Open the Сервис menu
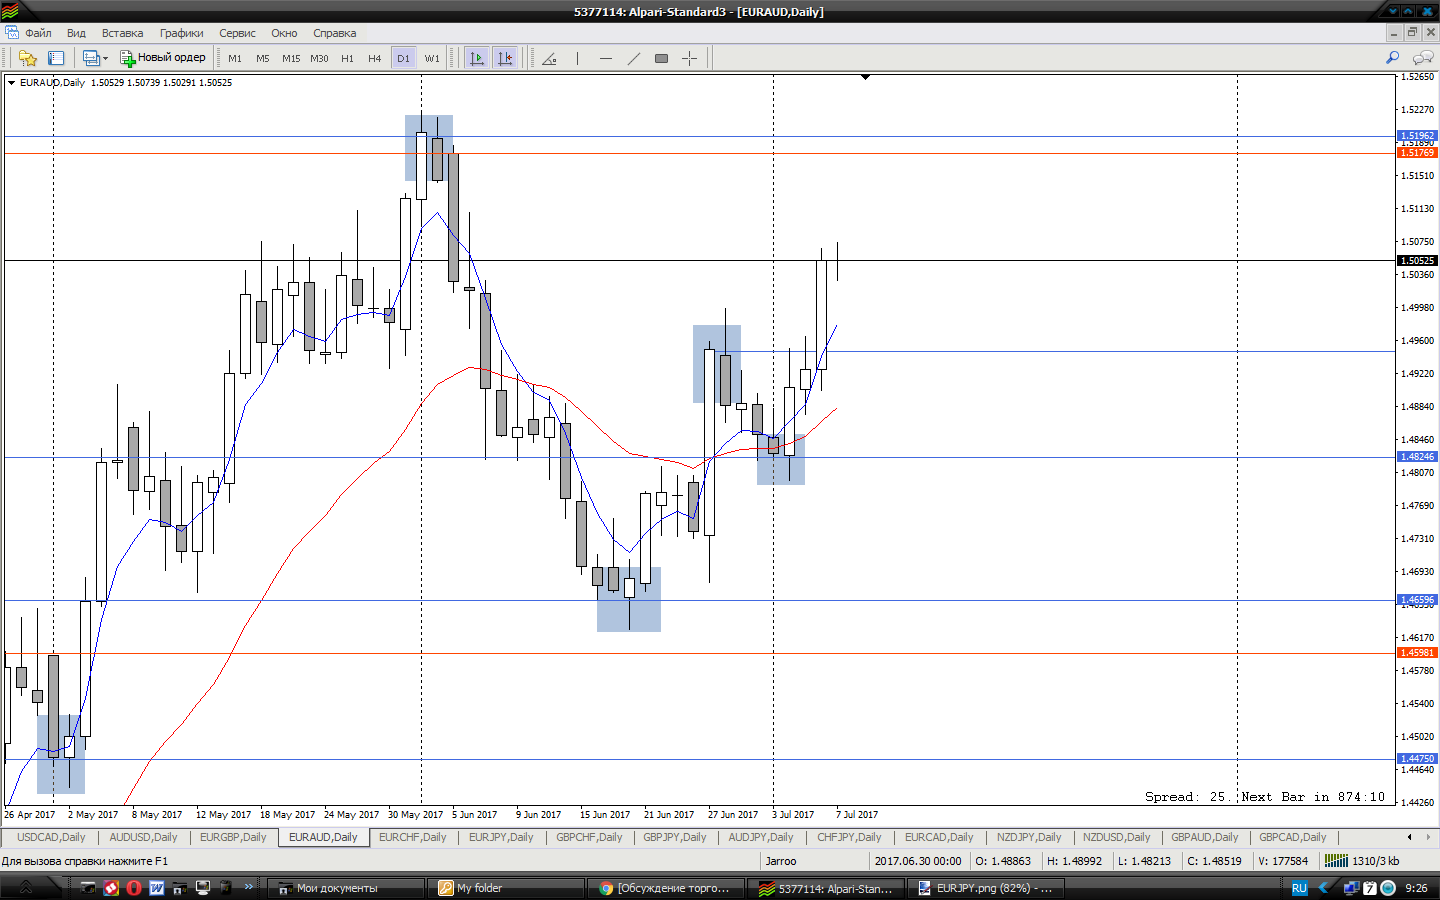Viewport: 1440px width, 900px height. tap(237, 33)
